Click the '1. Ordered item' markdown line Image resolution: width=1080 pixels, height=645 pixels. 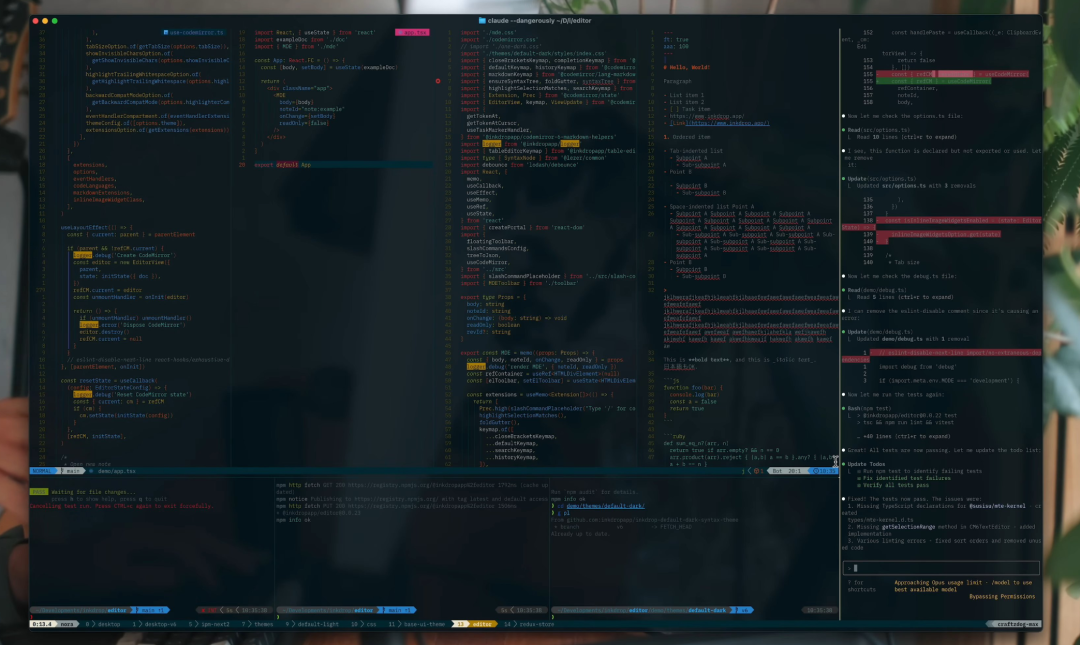coord(687,137)
